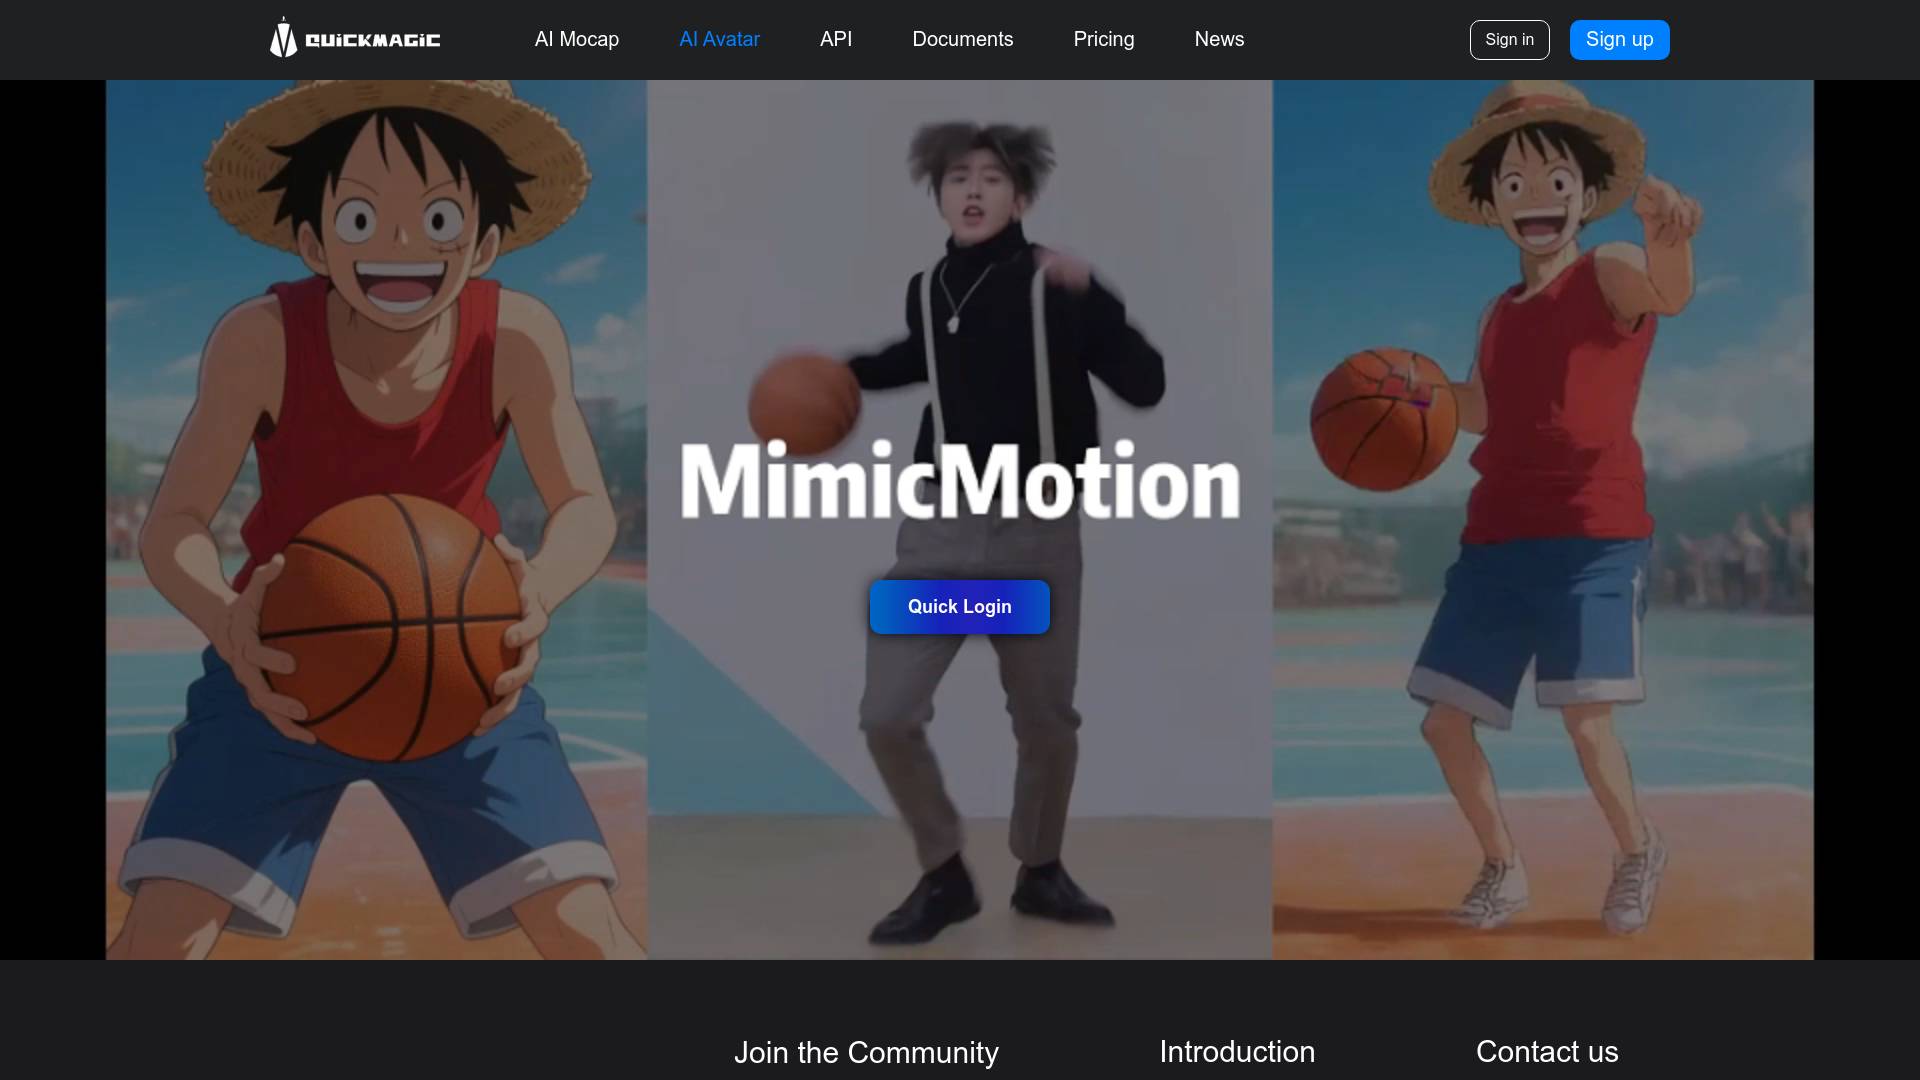Go to the API page
This screenshot has width=1920, height=1080.
coord(836,39)
